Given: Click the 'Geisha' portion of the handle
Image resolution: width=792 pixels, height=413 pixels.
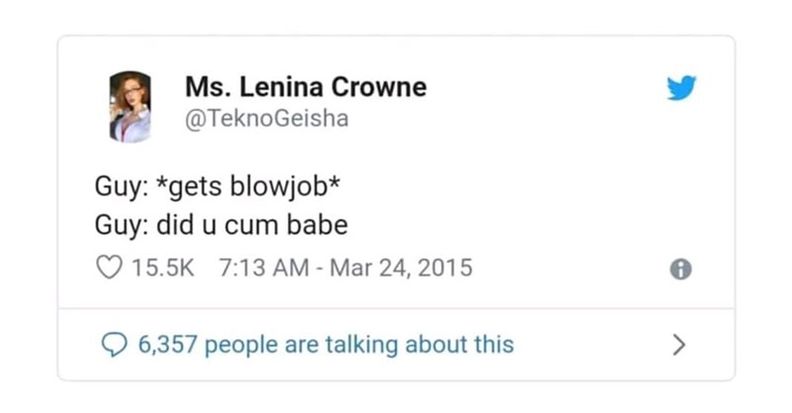Looking at the screenshot, I should tap(313, 119).
